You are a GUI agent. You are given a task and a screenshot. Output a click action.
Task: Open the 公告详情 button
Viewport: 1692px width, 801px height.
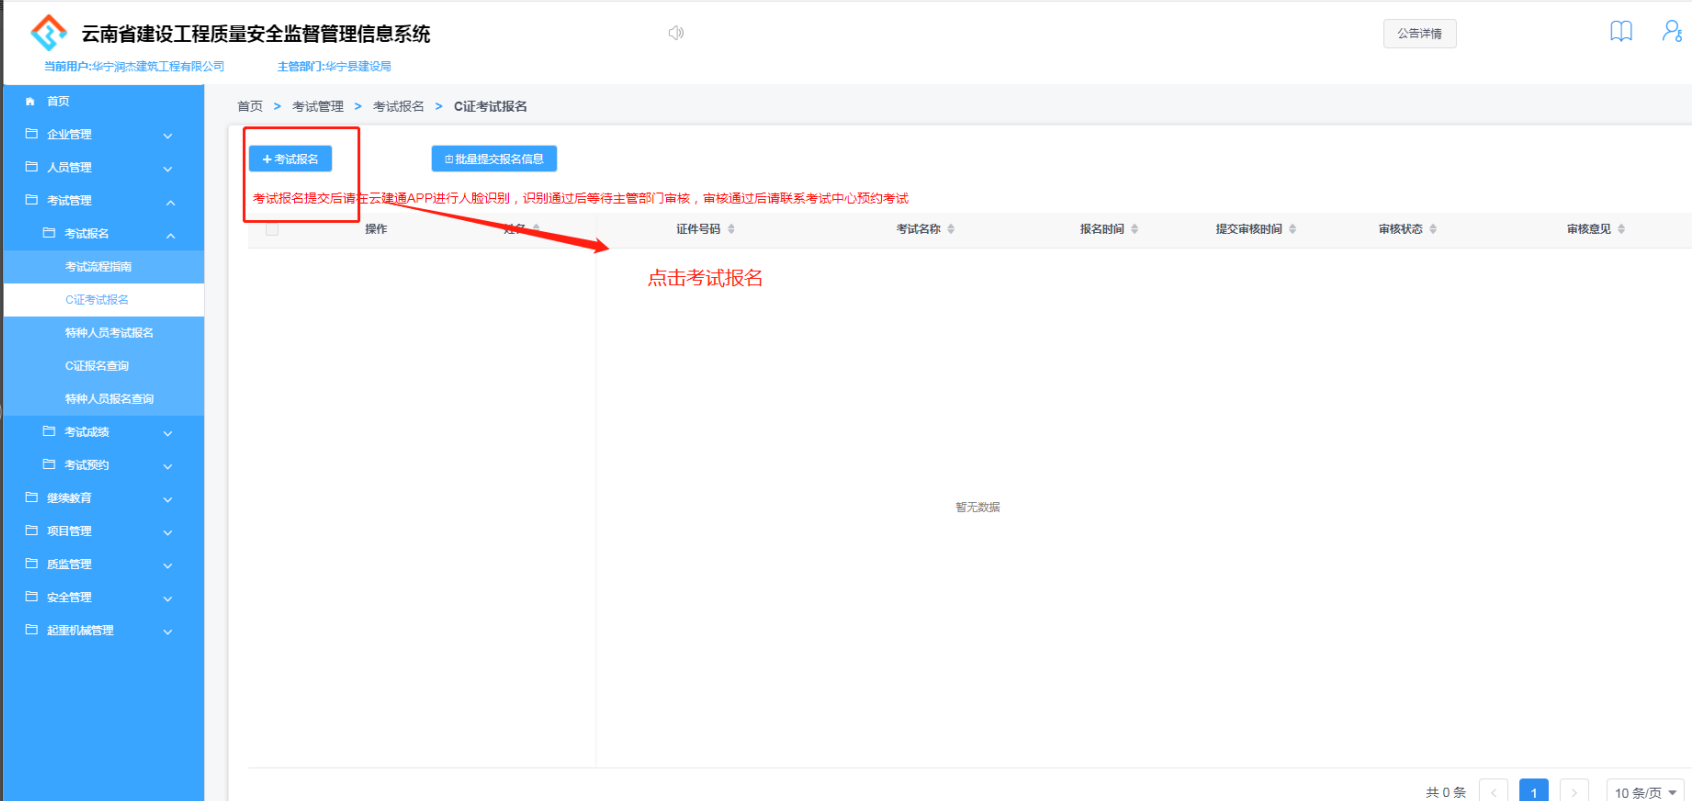click(x=1419, y=34)
